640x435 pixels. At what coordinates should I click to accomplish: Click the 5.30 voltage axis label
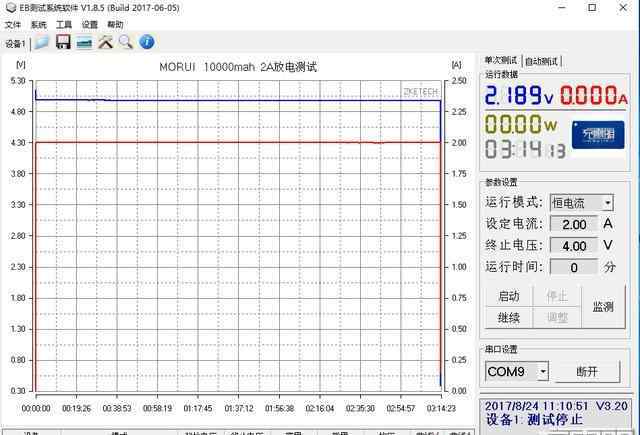[x=18, y=81]
